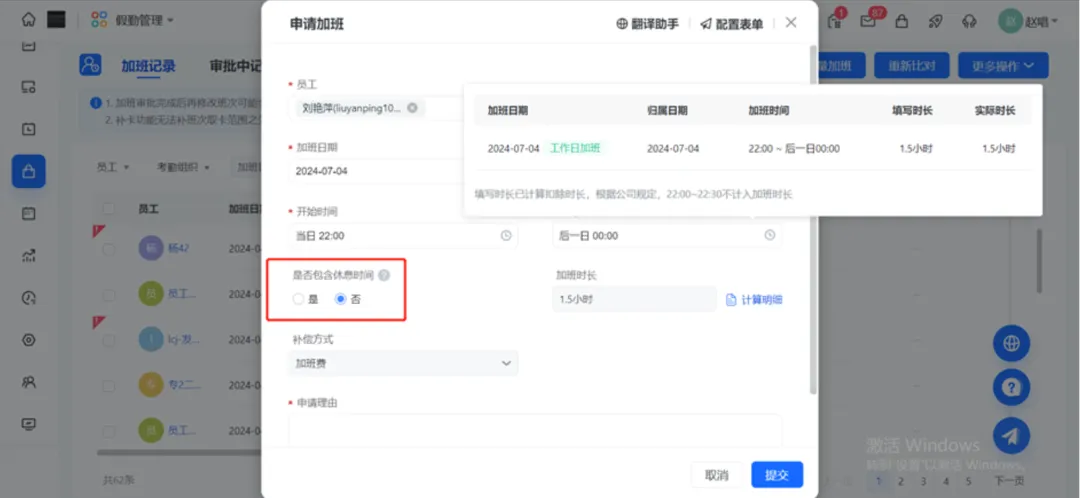Viewport: 1080px width, 498px height.
Task: Click the headset support icon in top bar
Action: pos(969,21)
